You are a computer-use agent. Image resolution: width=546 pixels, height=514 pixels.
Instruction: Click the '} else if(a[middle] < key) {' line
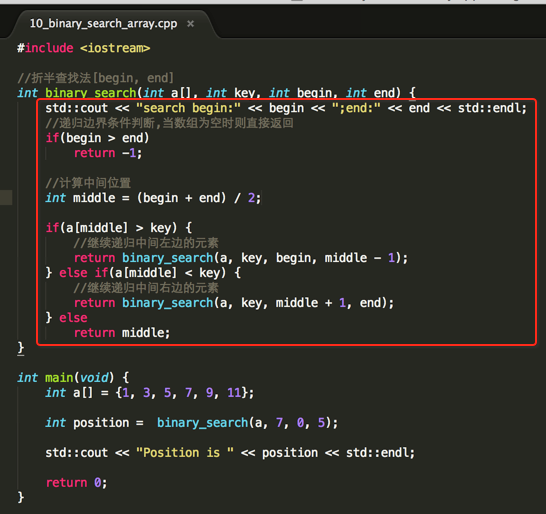(143, 273)
